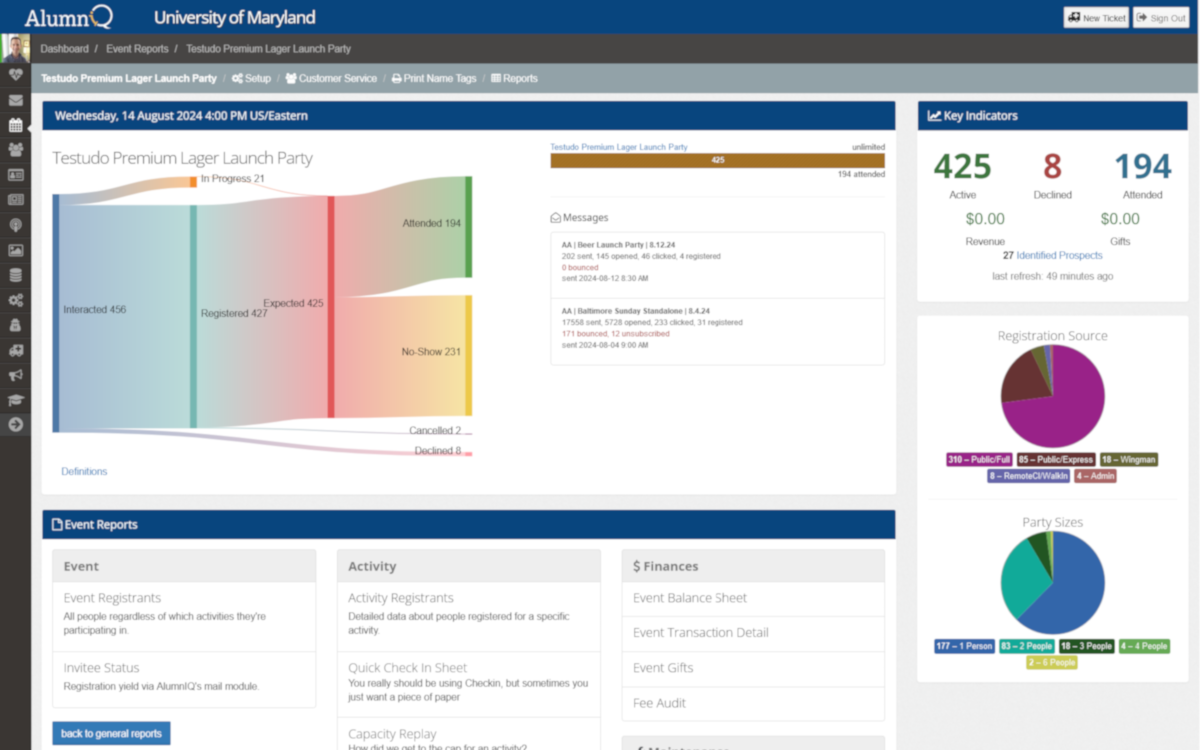Click the user profile photo avatar
The height and width of the screenshot is (750, 1200).
coord(15,48)
